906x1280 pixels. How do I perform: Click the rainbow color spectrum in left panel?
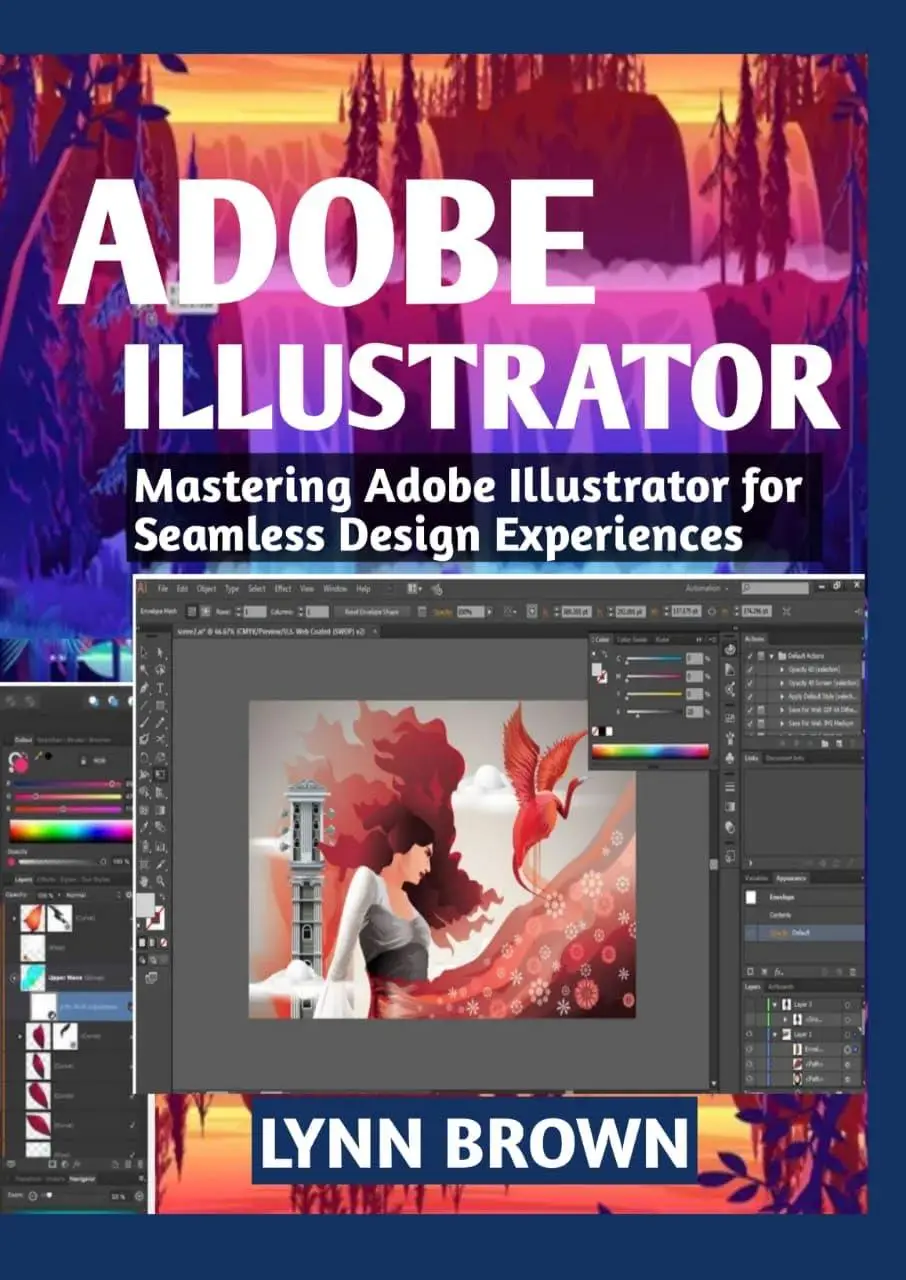pos(71,830)
